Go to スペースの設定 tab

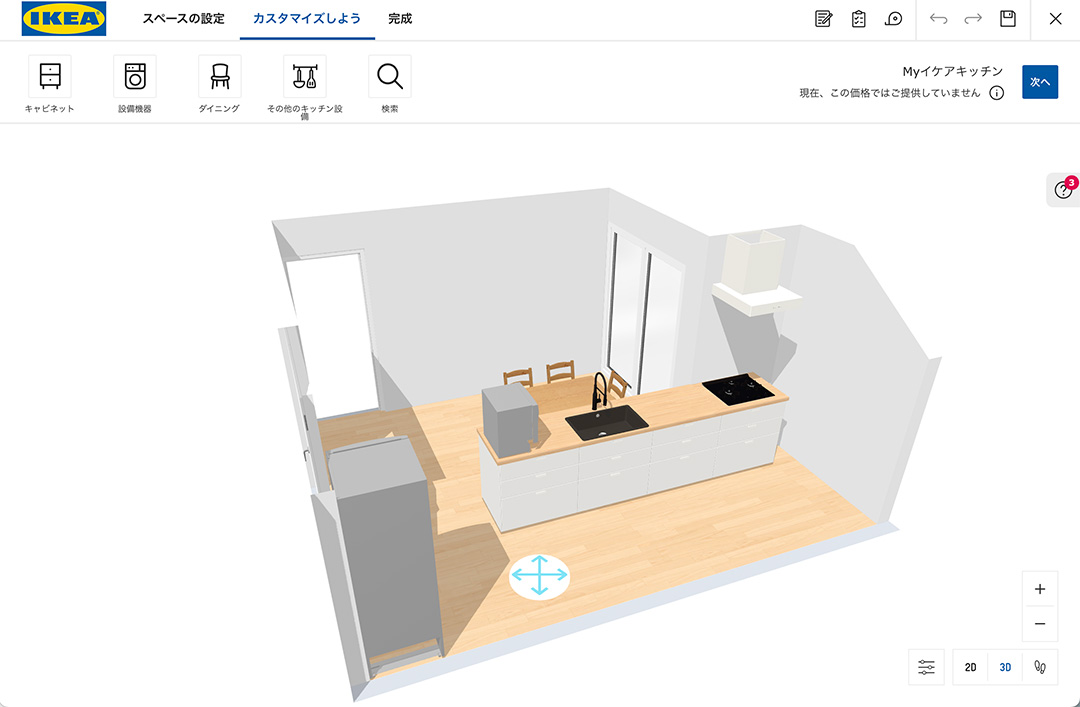click(x=183, y=19)
